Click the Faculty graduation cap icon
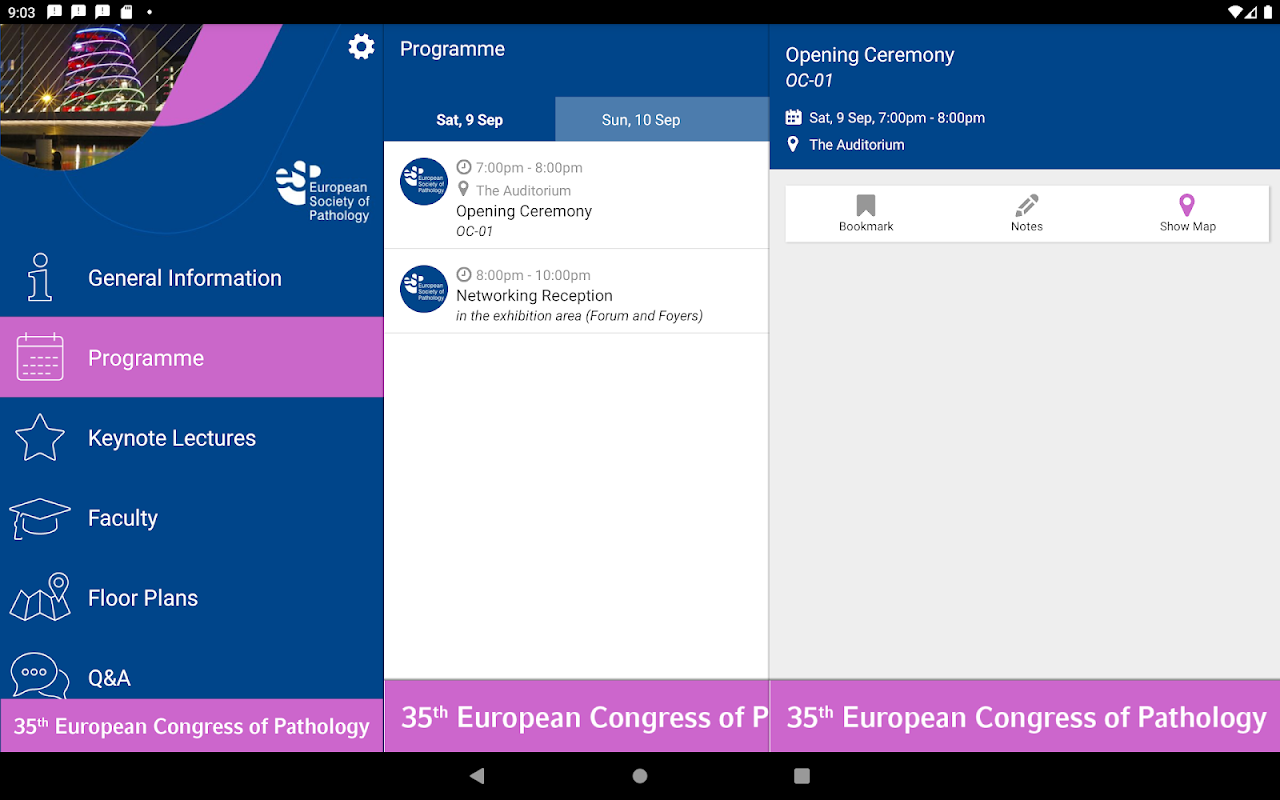 pyautogui.click(x=40, y=518)
